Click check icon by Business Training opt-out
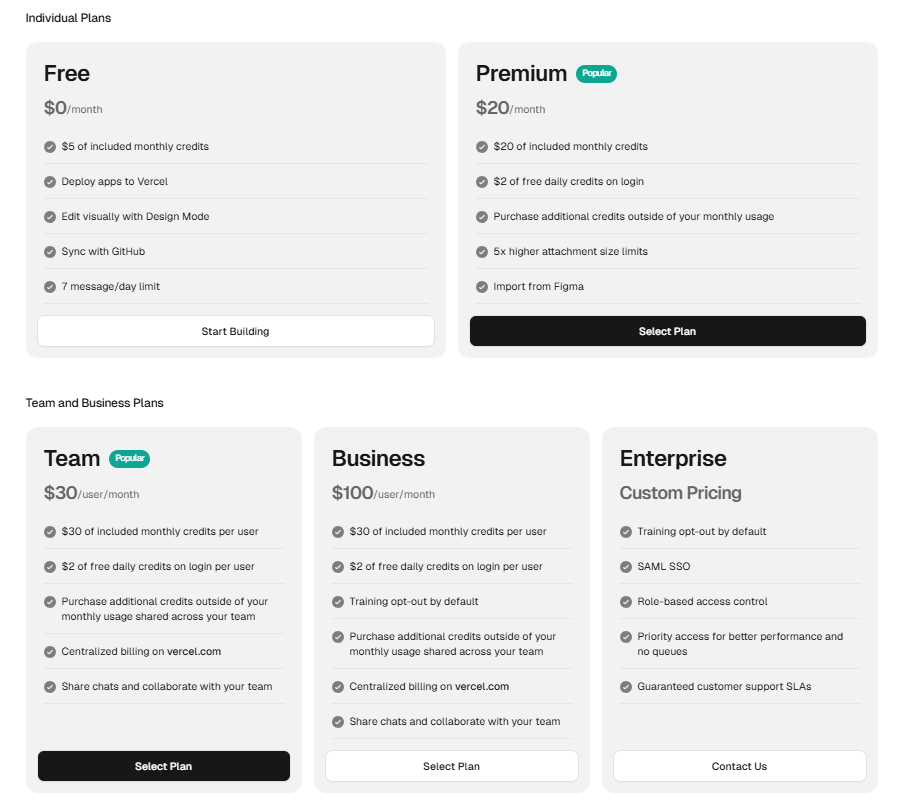The image size is (904, 812). pyautogui.click(x=338, y=601)
